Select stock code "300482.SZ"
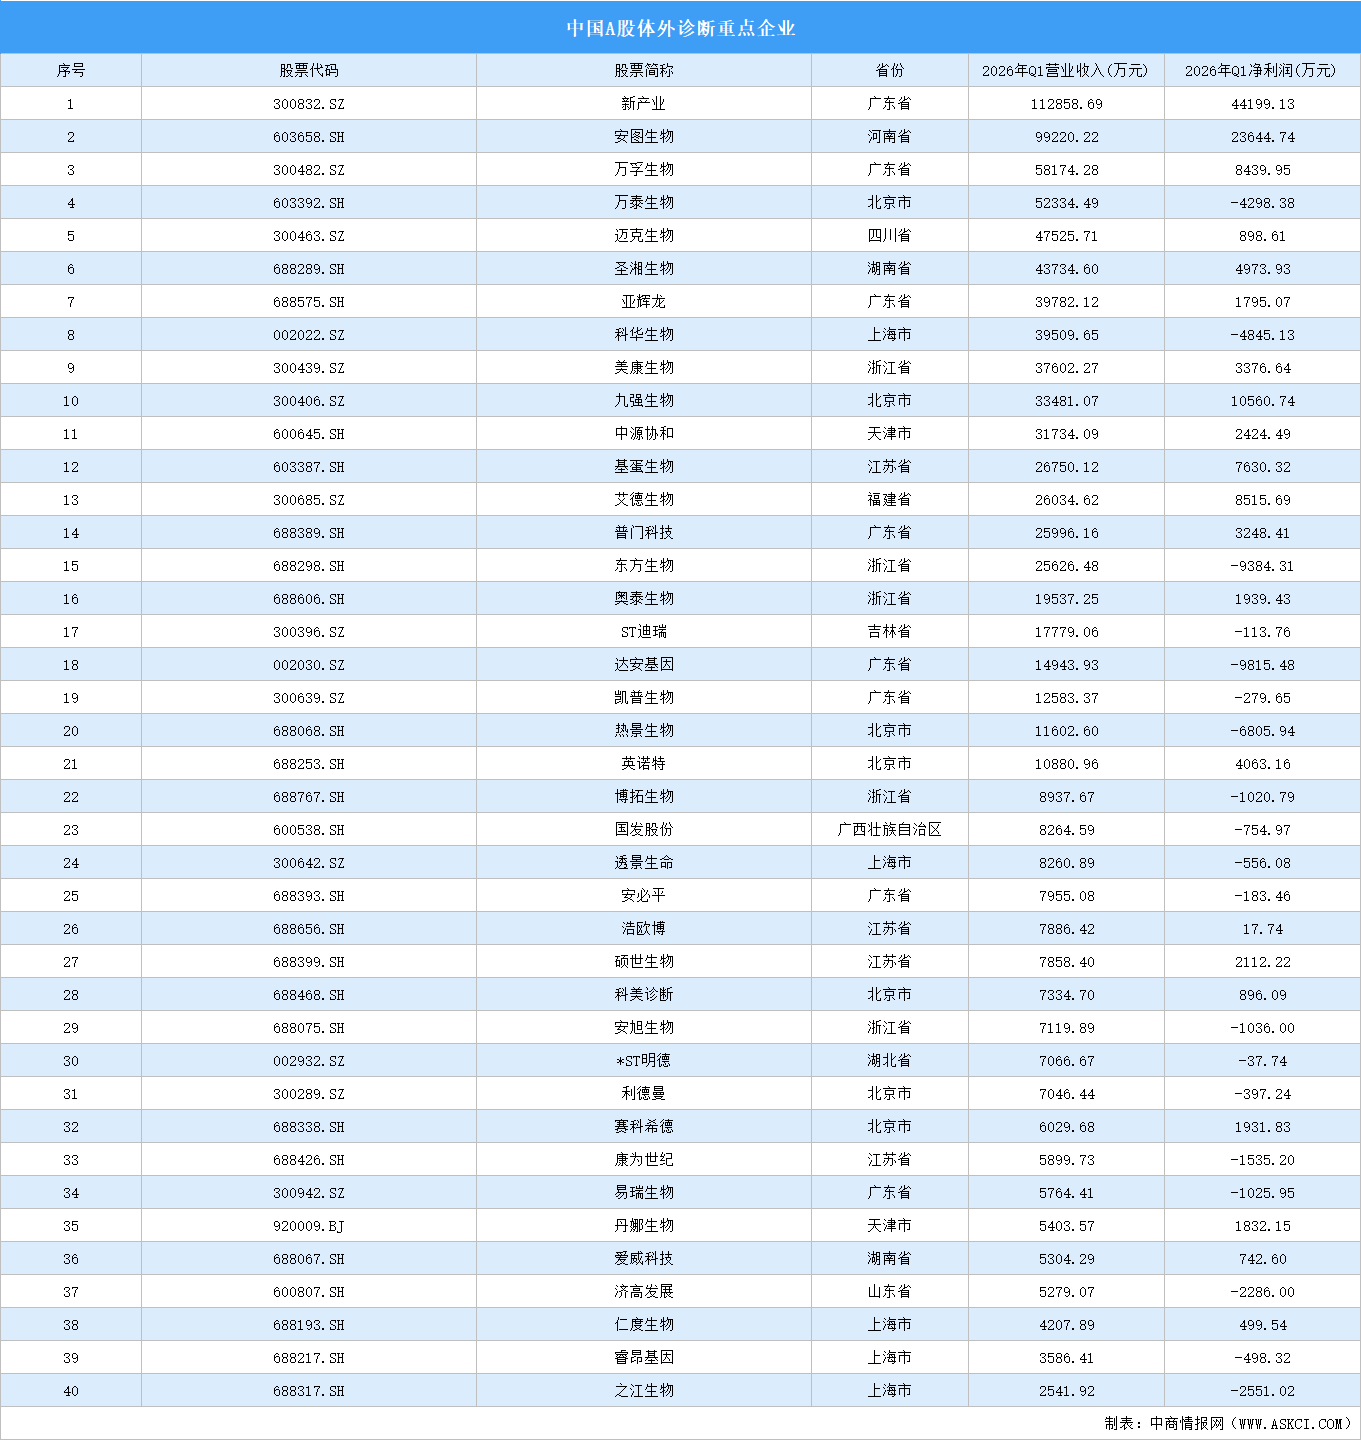This screenshot has width=1361, height=1440. 309,170
